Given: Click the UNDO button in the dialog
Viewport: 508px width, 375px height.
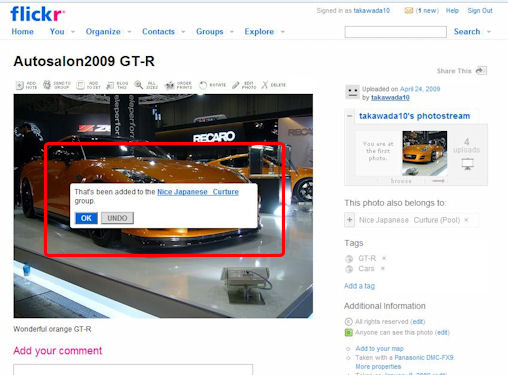Looking at the screenshot, I should pos(117,218).
